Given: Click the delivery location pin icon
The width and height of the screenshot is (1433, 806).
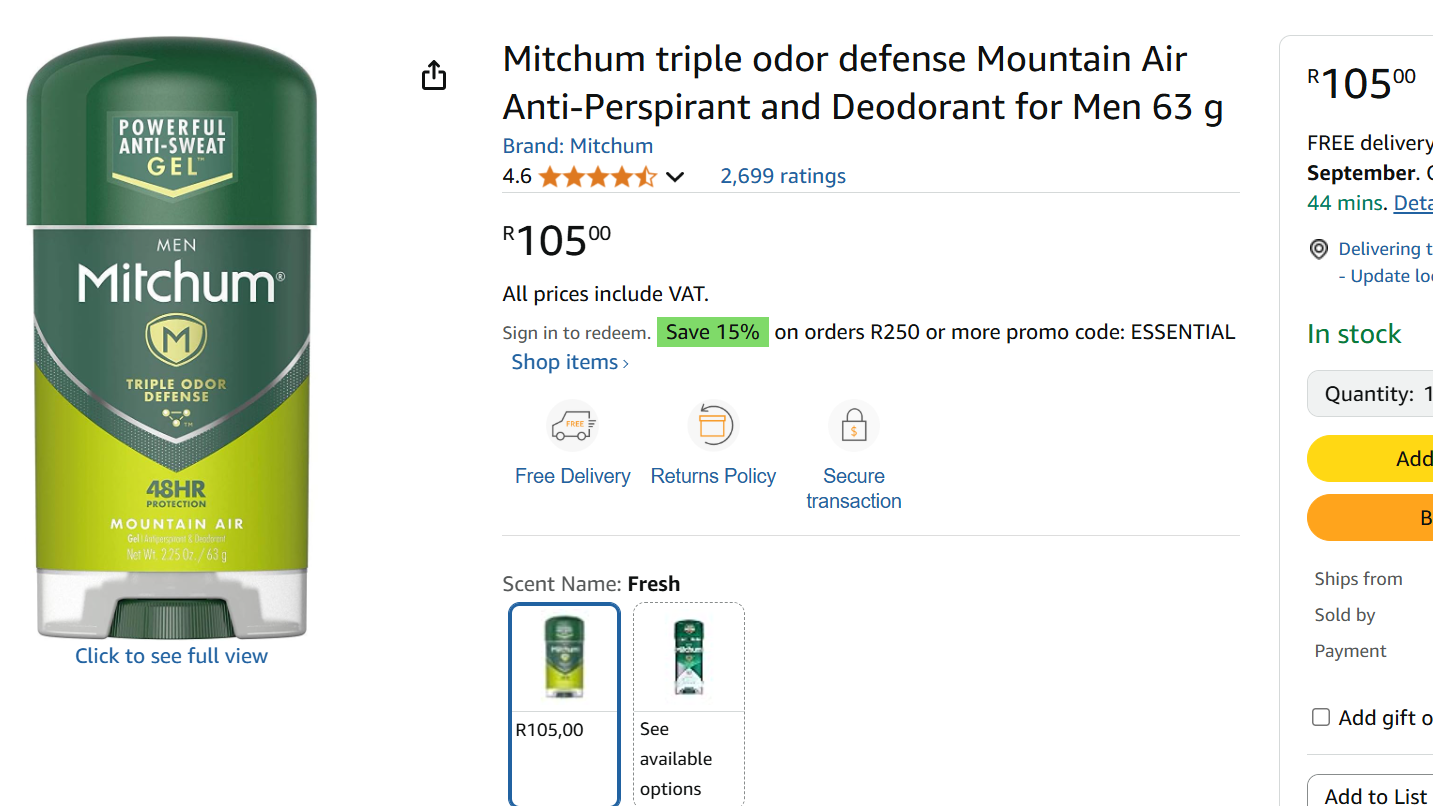Looking at the screenshot, I should coord(1319,249).
